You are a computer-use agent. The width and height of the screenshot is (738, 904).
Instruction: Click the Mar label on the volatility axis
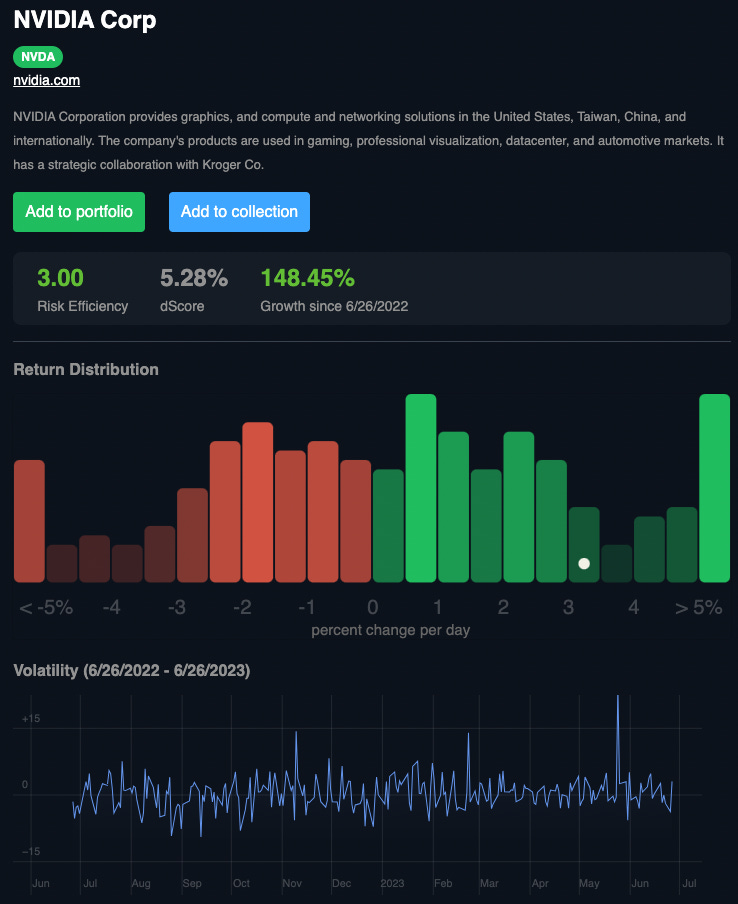click(489, 883)
